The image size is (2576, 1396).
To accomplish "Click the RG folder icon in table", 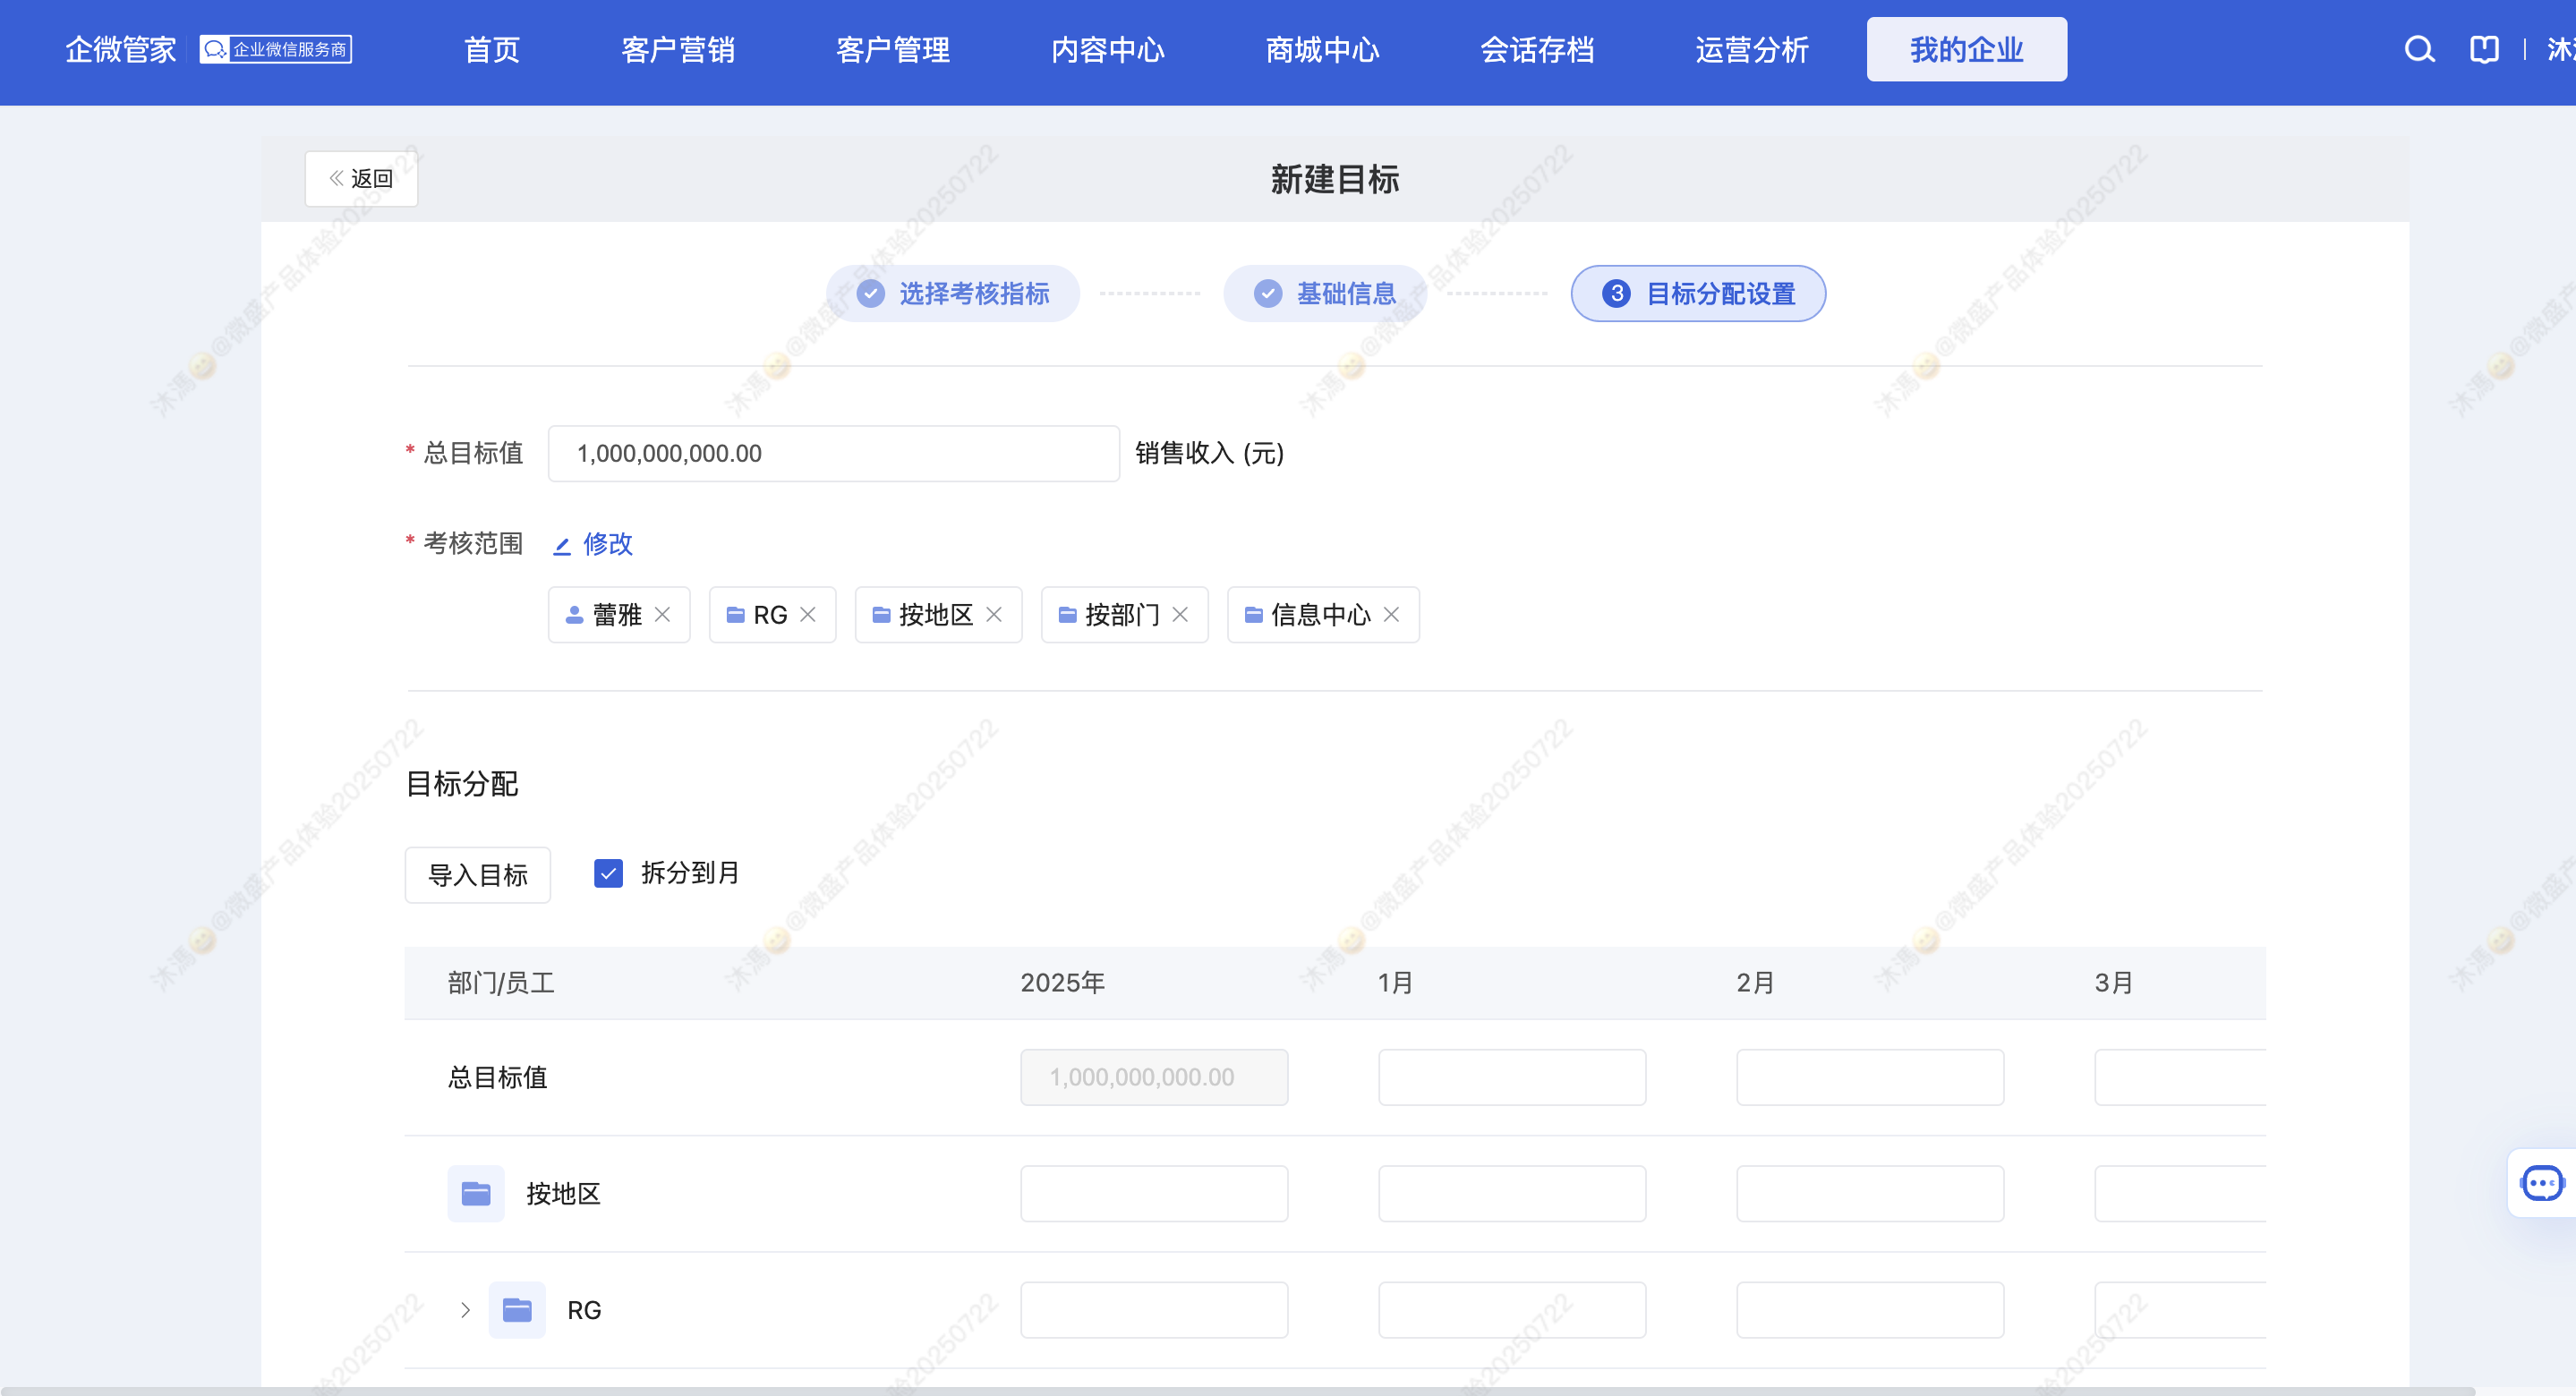I will point(517,1310).
